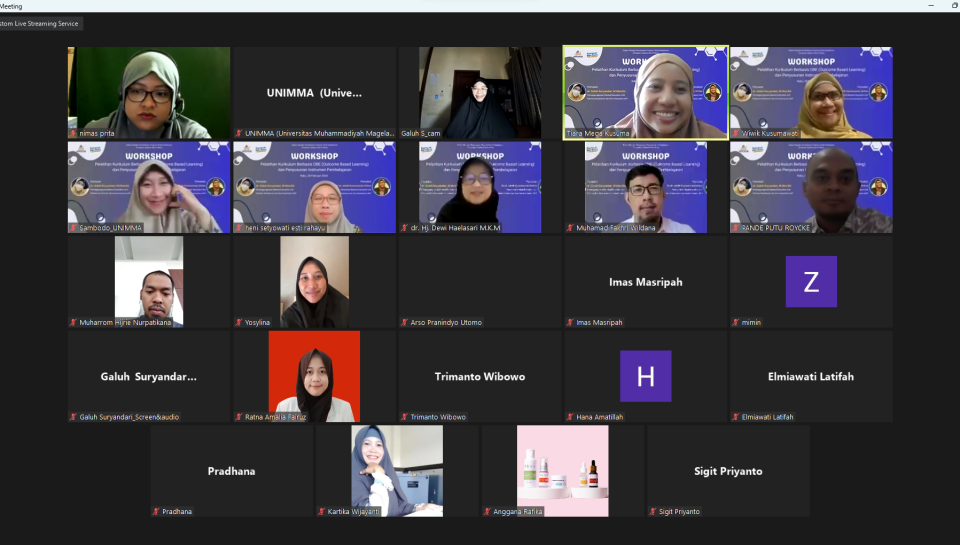Click muted mic icon next to Yosylina
Screen dimensions: 960x545
[239, 323]
